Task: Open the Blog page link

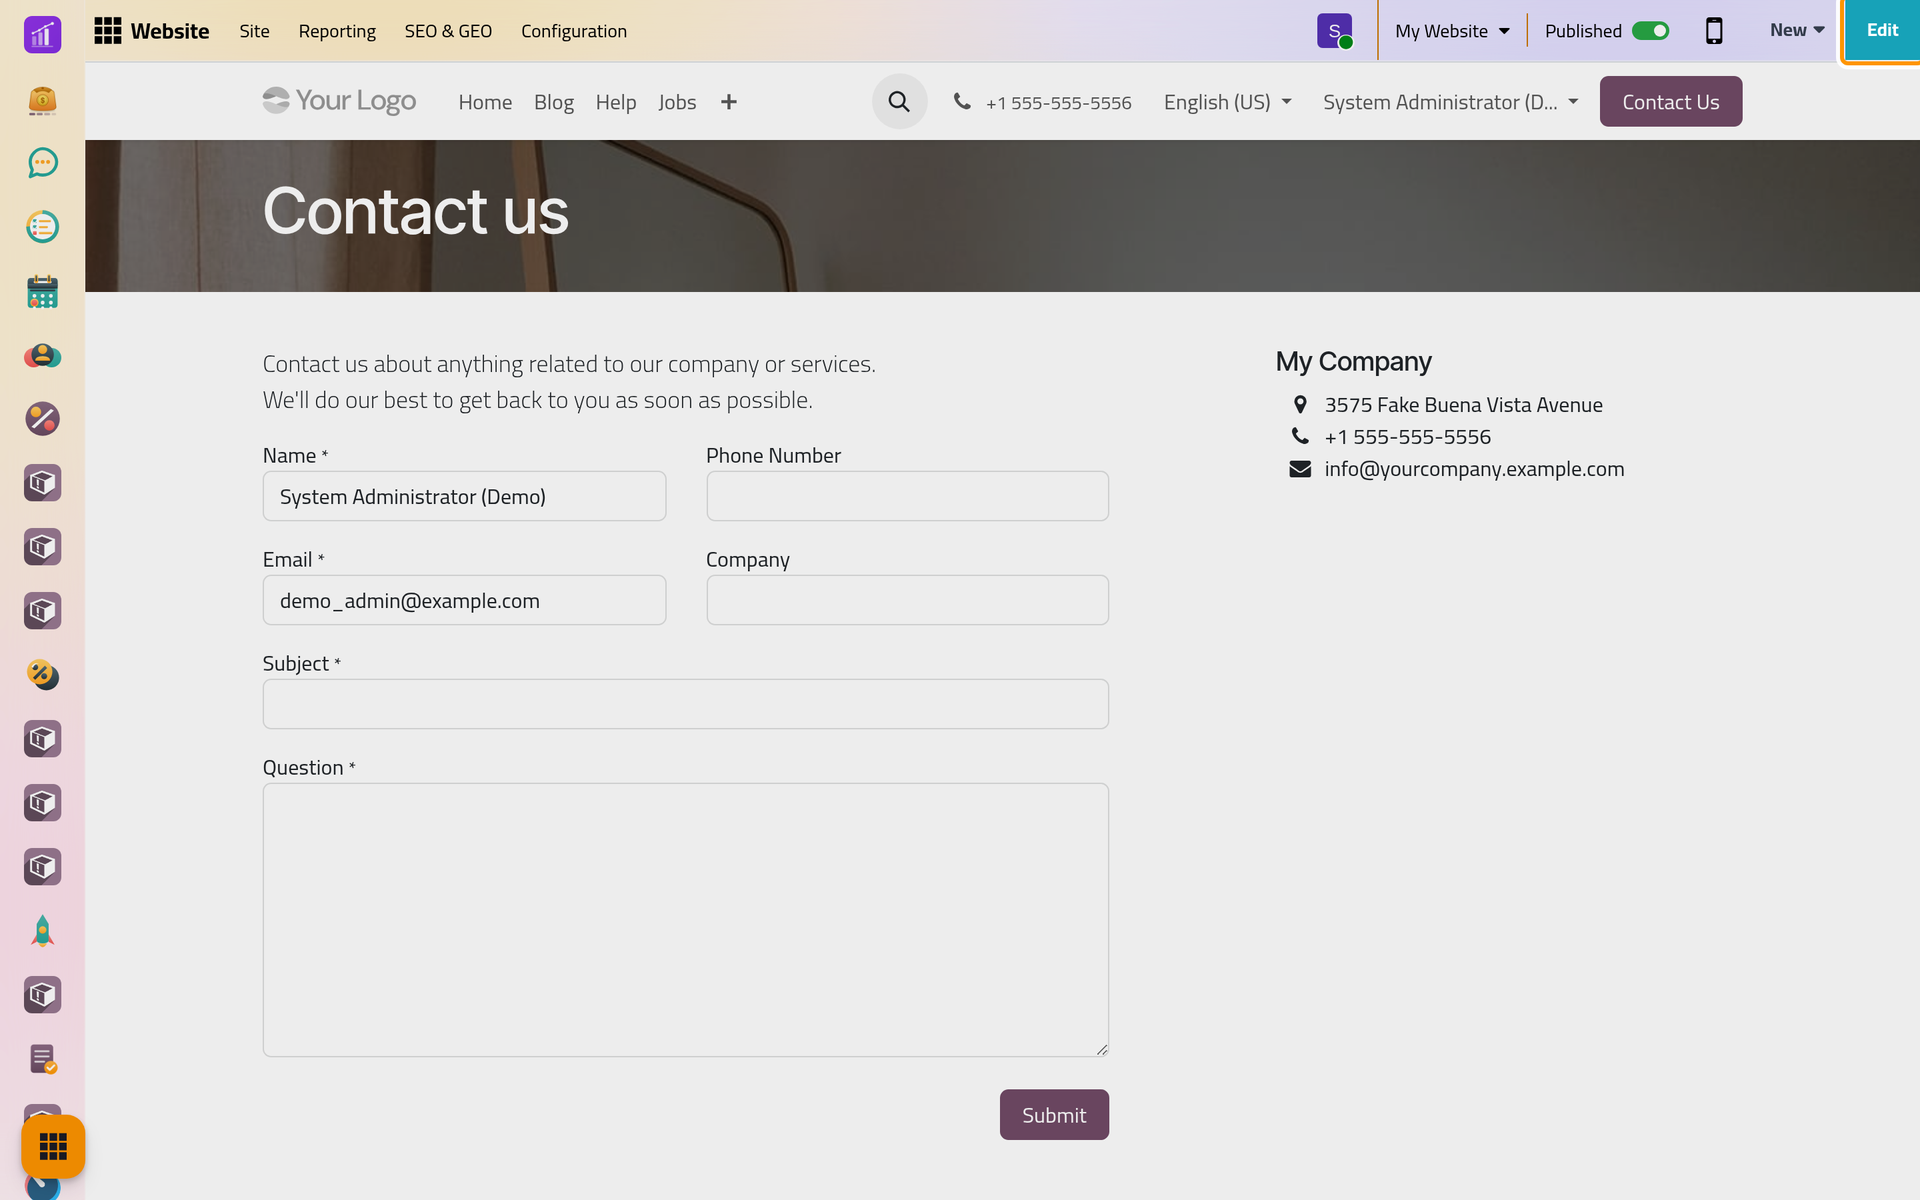Action: click(554, 102)
